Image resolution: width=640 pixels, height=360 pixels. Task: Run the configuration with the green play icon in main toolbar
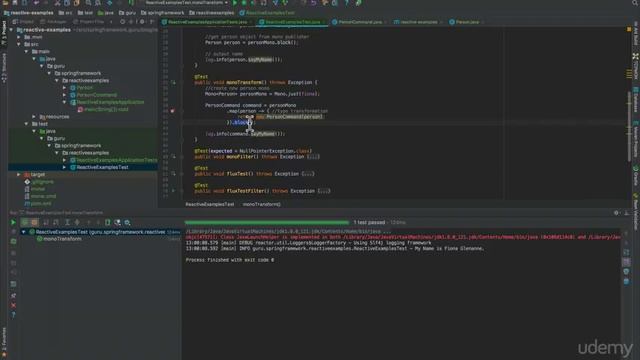(235, 3)
